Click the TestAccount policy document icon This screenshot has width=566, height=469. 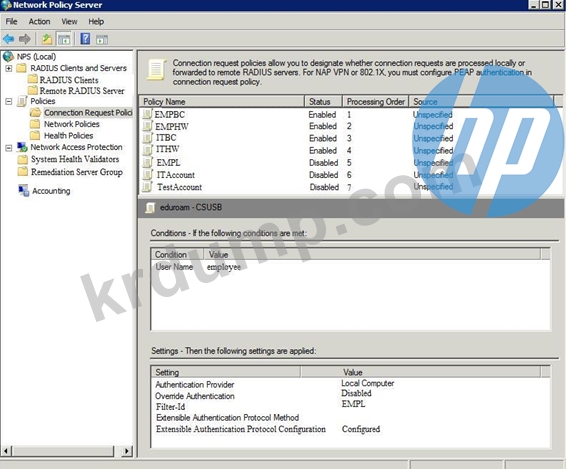tap(147, 187)
